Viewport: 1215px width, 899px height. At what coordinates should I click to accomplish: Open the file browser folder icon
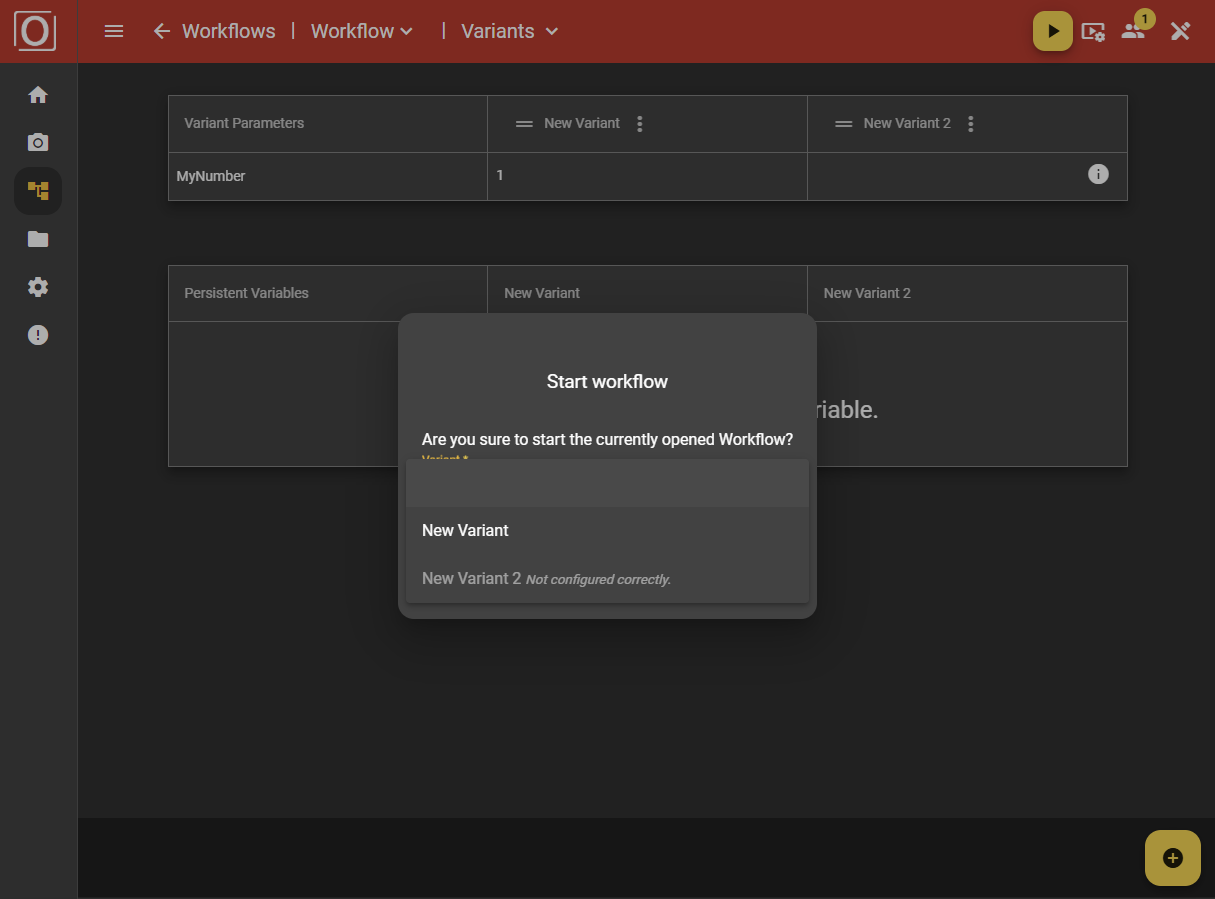(x=37, y=238)
